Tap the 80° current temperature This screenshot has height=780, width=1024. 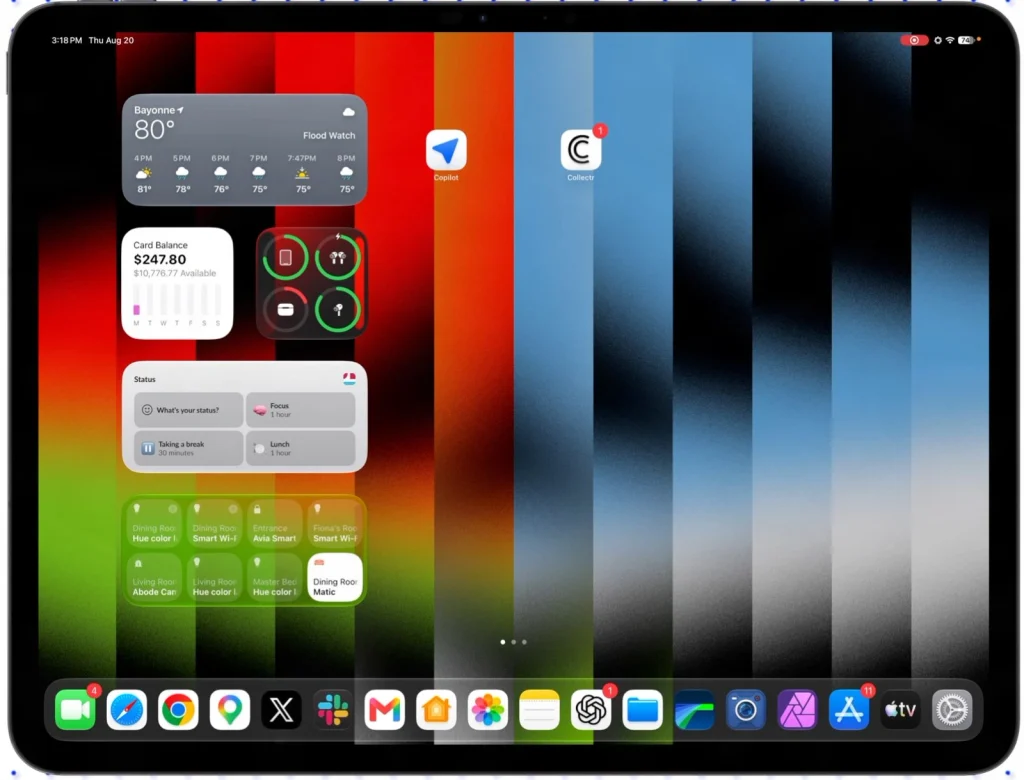click(154, 130)
